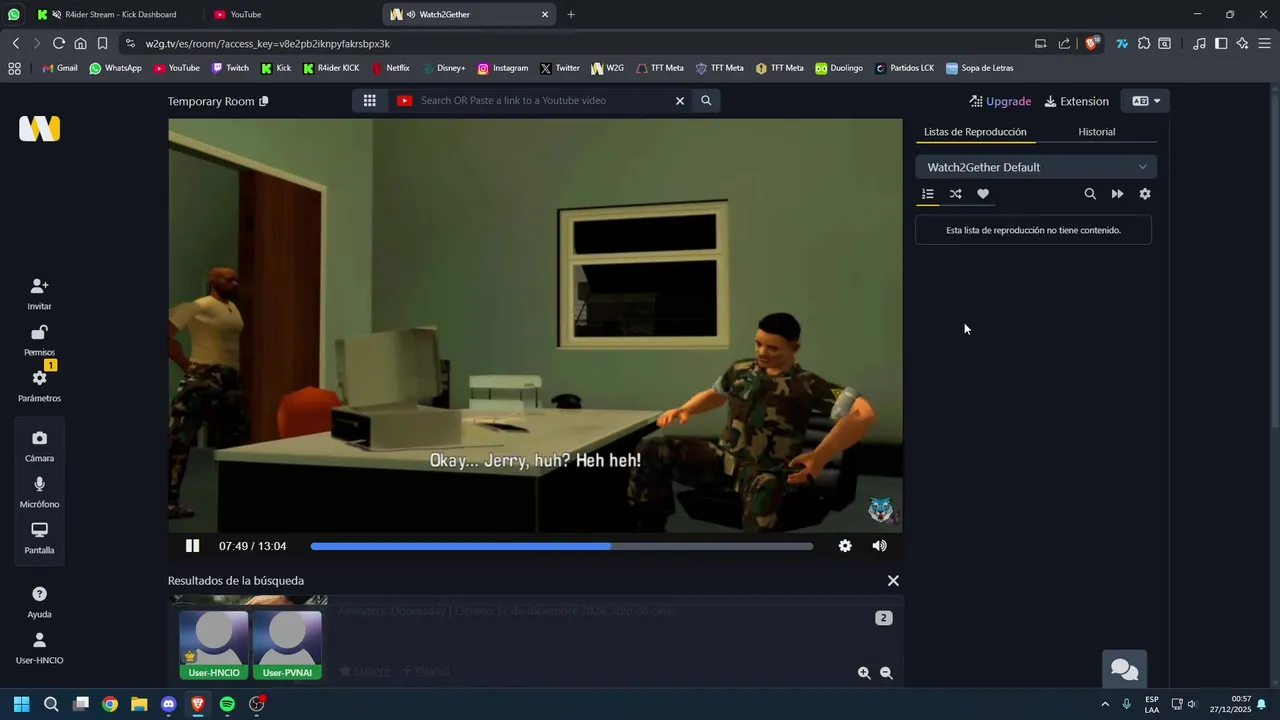Seek on the video progress bar
The width and height of the screenshot is (1280, 720).
coord(562,546)
